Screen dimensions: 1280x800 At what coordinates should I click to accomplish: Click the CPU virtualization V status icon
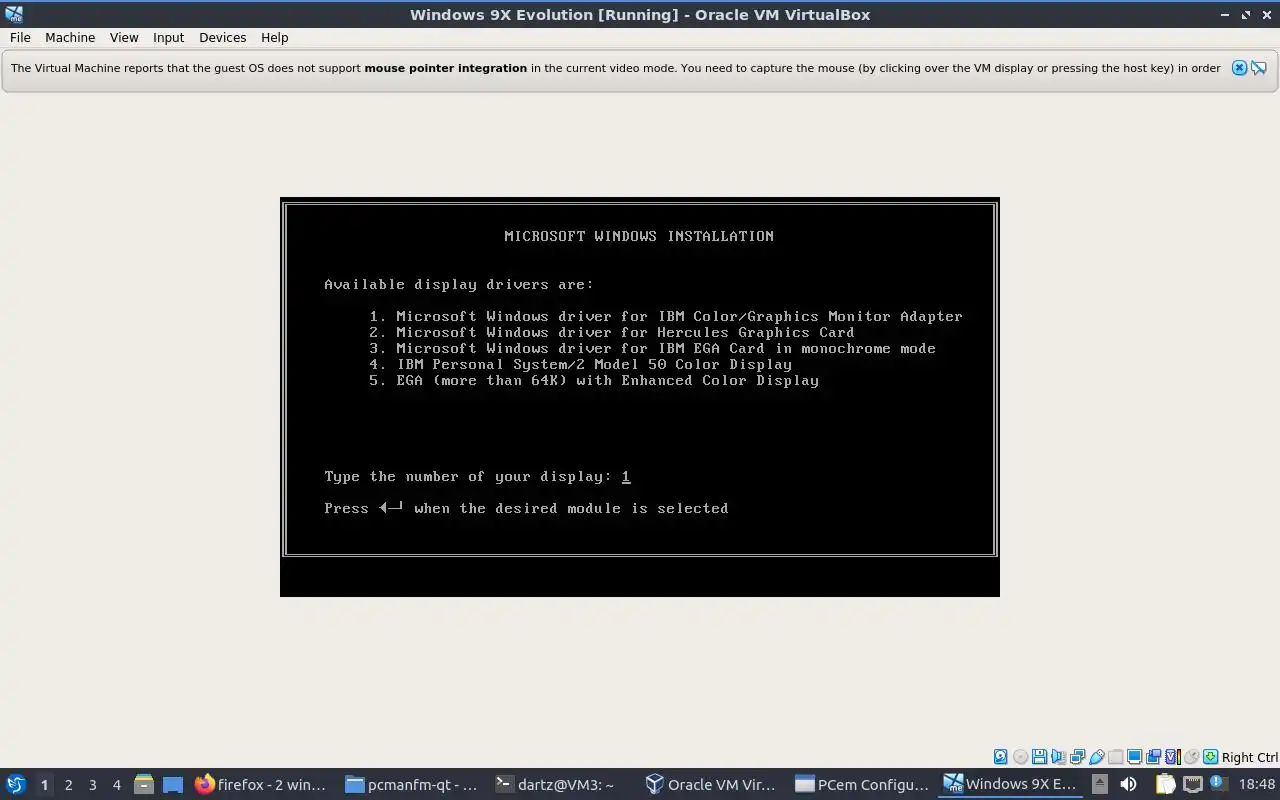(1172, 757)
